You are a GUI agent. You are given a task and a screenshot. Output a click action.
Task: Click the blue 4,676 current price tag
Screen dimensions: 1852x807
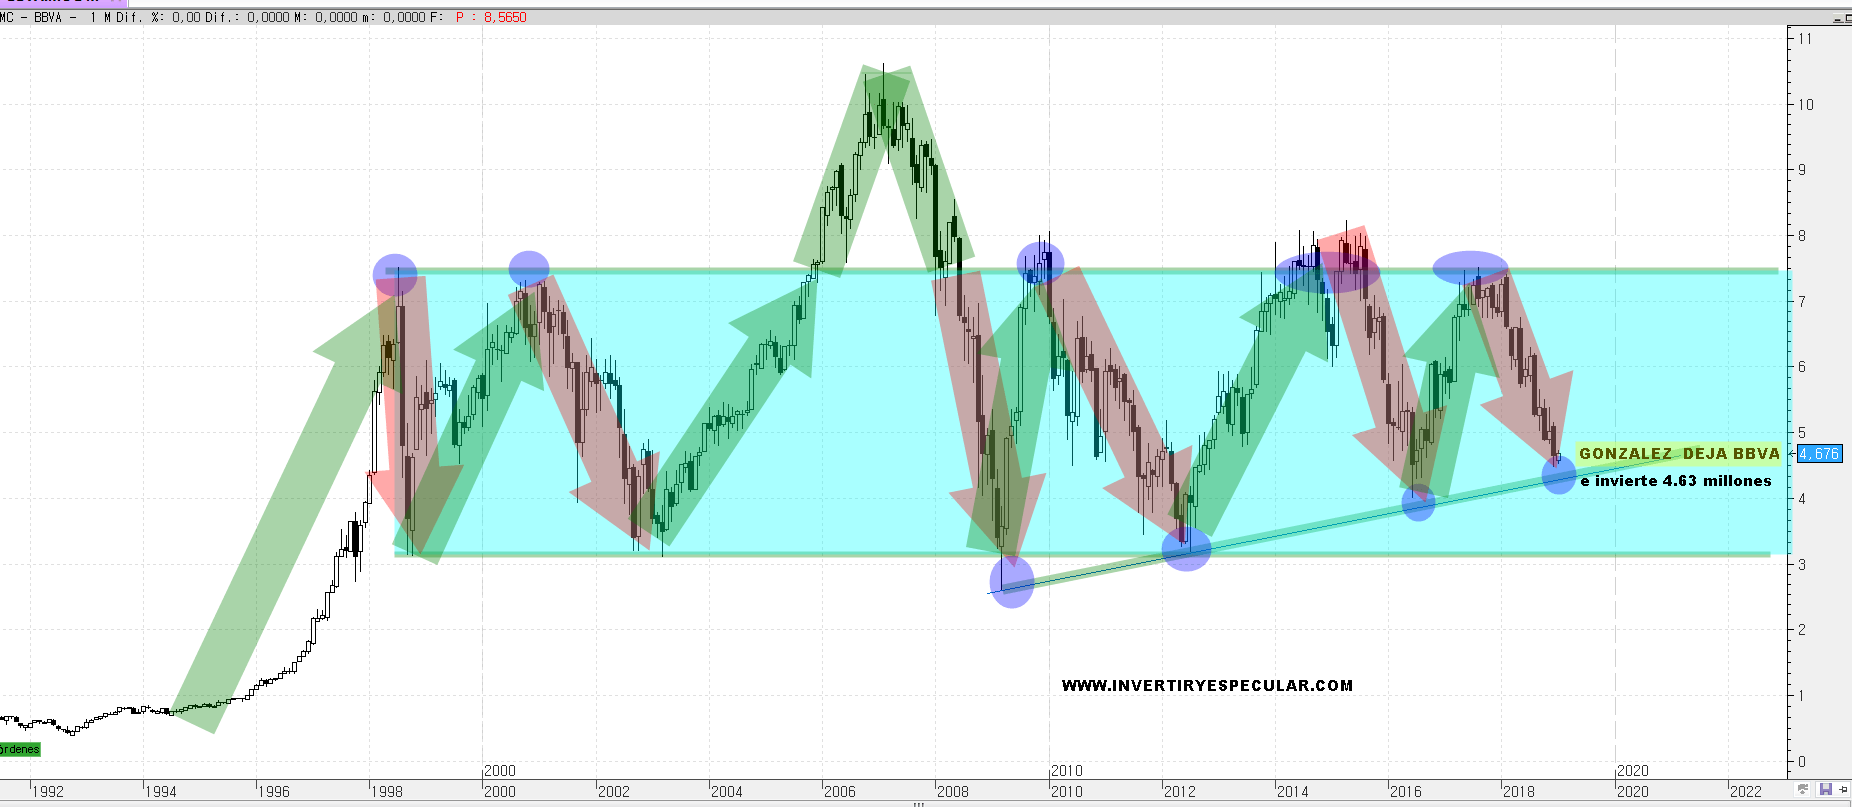1819,454
